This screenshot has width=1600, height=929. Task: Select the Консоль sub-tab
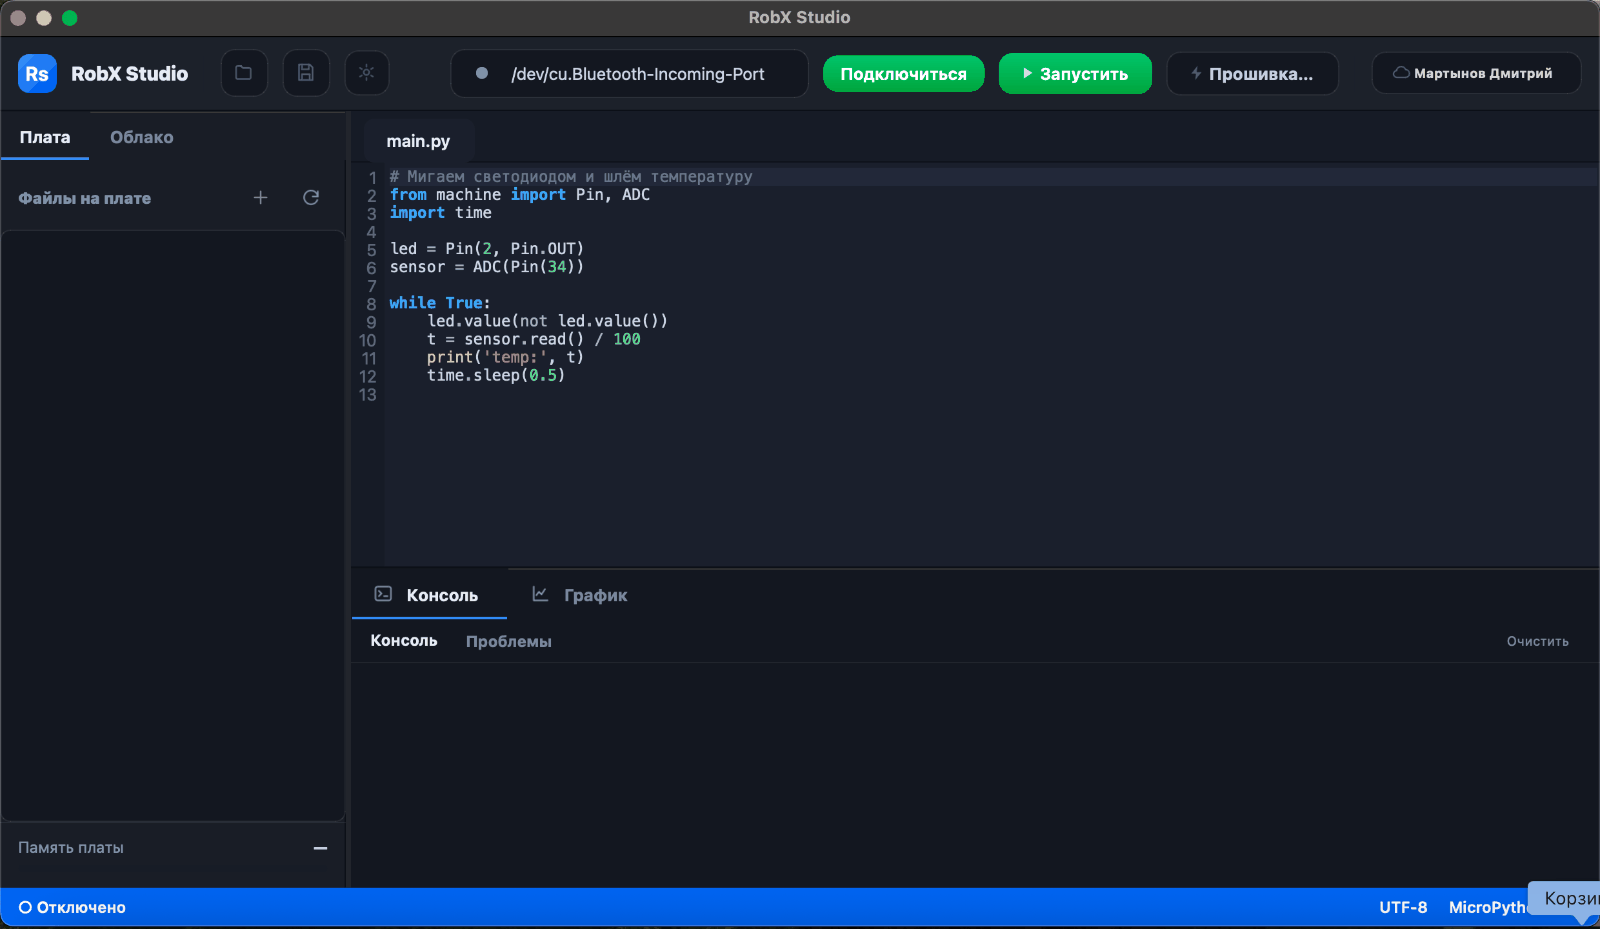click(404, 641)
